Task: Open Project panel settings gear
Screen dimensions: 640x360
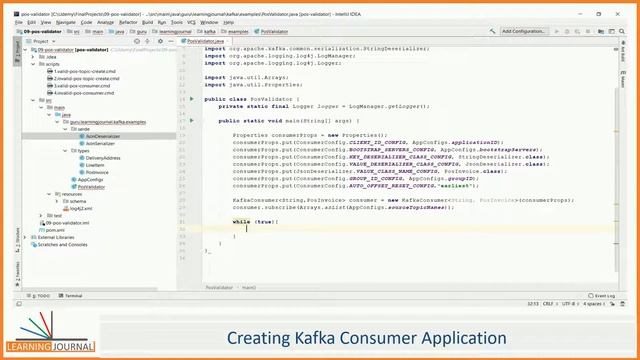Action: [x=160, y=41]
